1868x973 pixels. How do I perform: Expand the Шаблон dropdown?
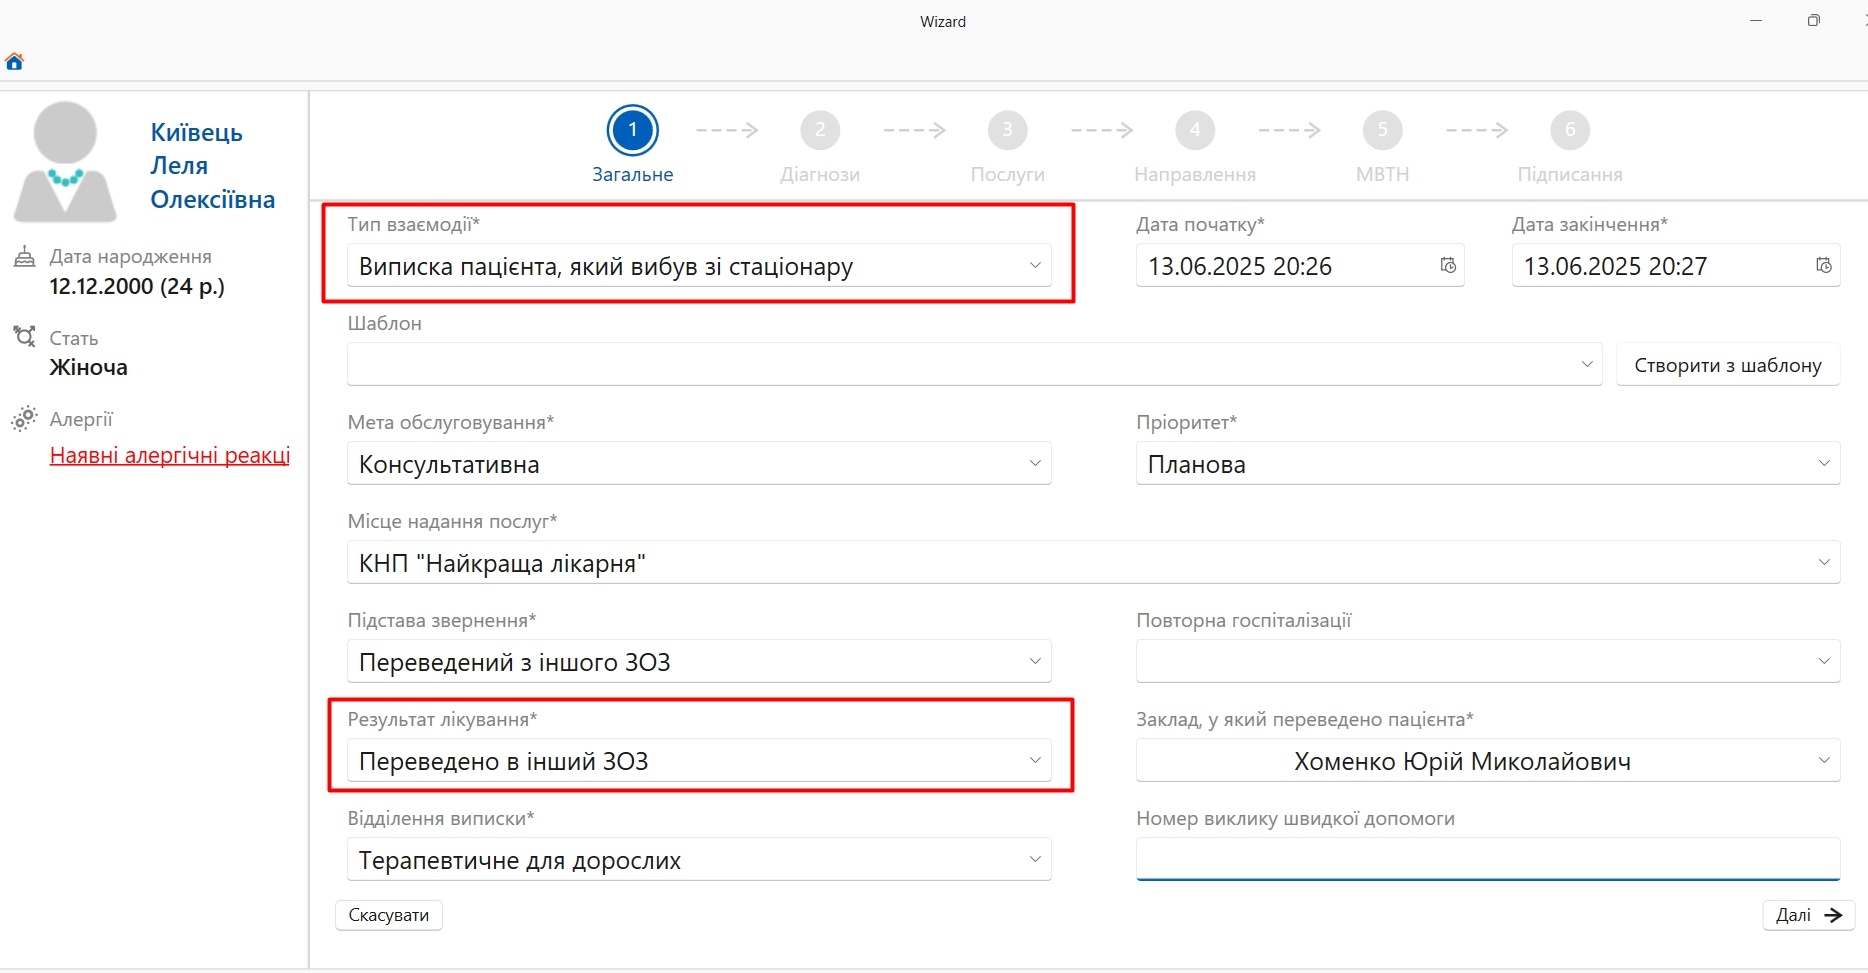(x=1586, y=364)
